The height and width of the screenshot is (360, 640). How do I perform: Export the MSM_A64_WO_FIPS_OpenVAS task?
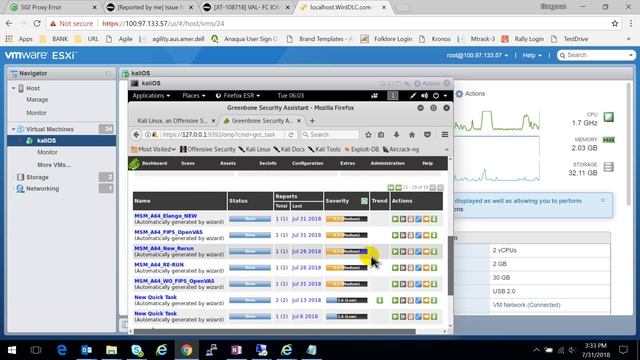[x=434, y=284]
